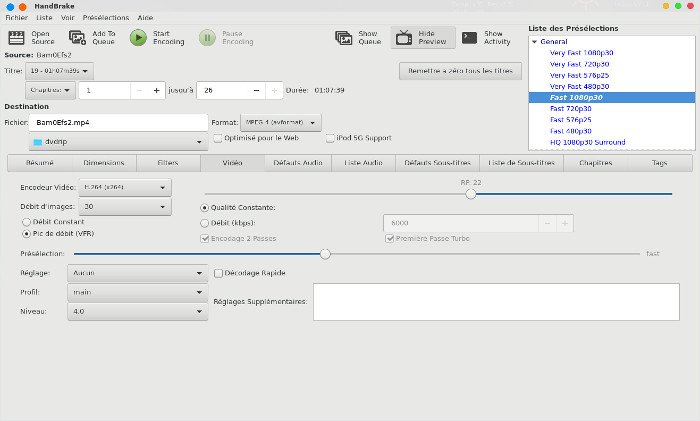Click the blue folder icon for dvdrip
Screen dimensions: 700x421
[x=37, y=142]
